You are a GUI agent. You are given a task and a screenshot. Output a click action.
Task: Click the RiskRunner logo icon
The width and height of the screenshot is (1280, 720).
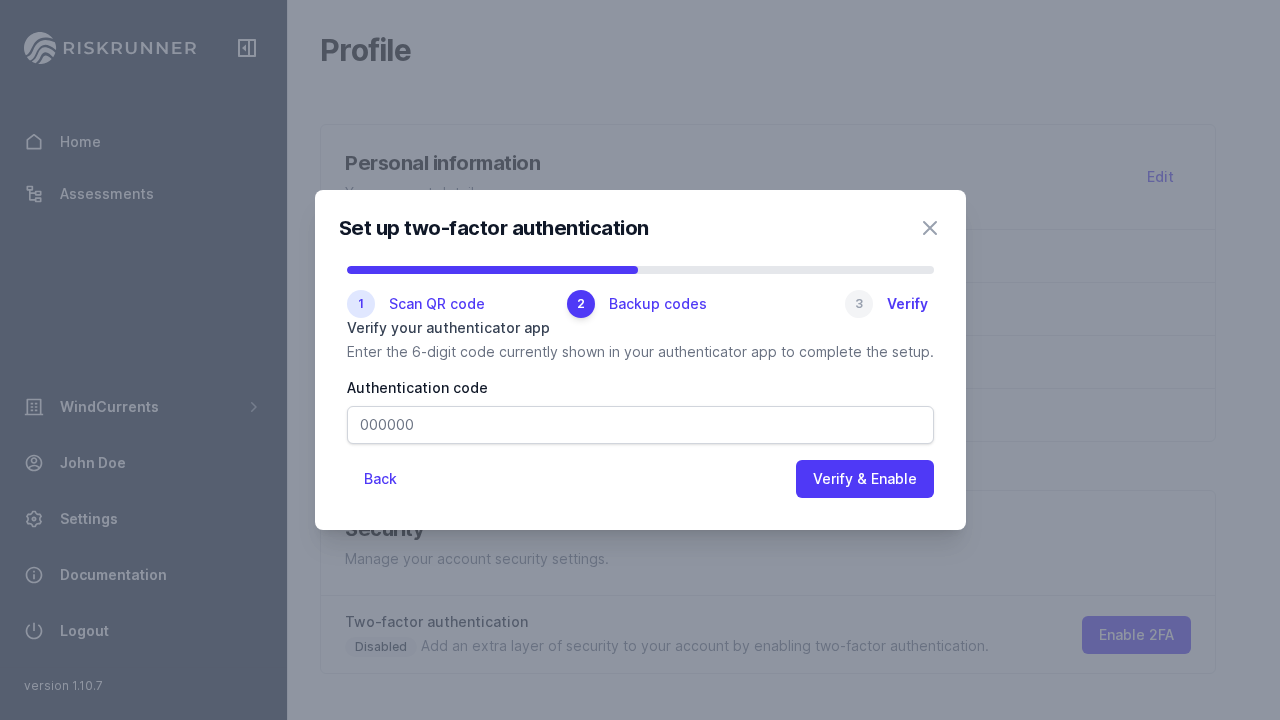pos(40,48)
